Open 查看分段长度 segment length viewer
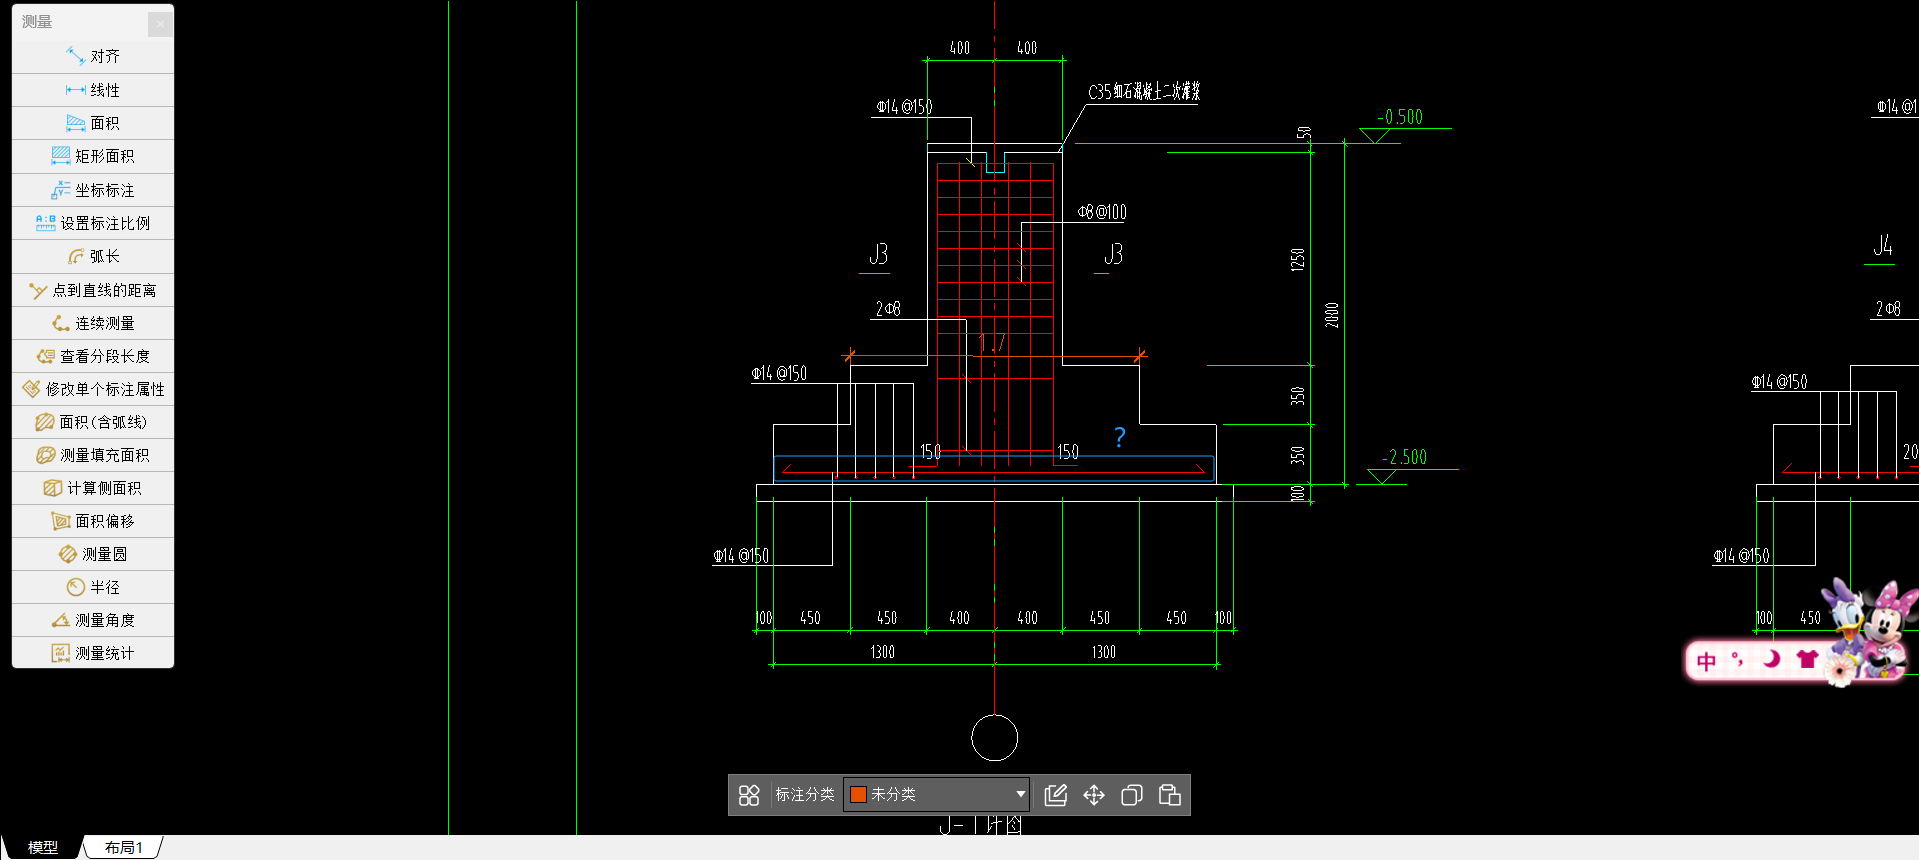 coord(93,356)
